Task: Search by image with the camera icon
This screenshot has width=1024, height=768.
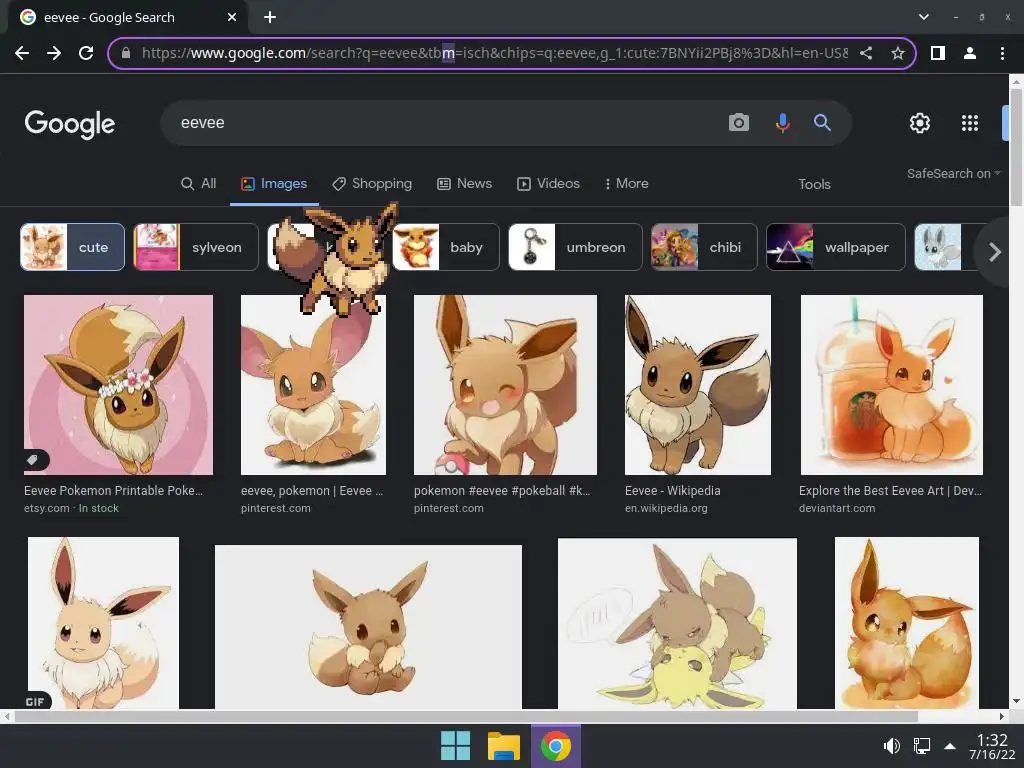Action: point(739,122)
